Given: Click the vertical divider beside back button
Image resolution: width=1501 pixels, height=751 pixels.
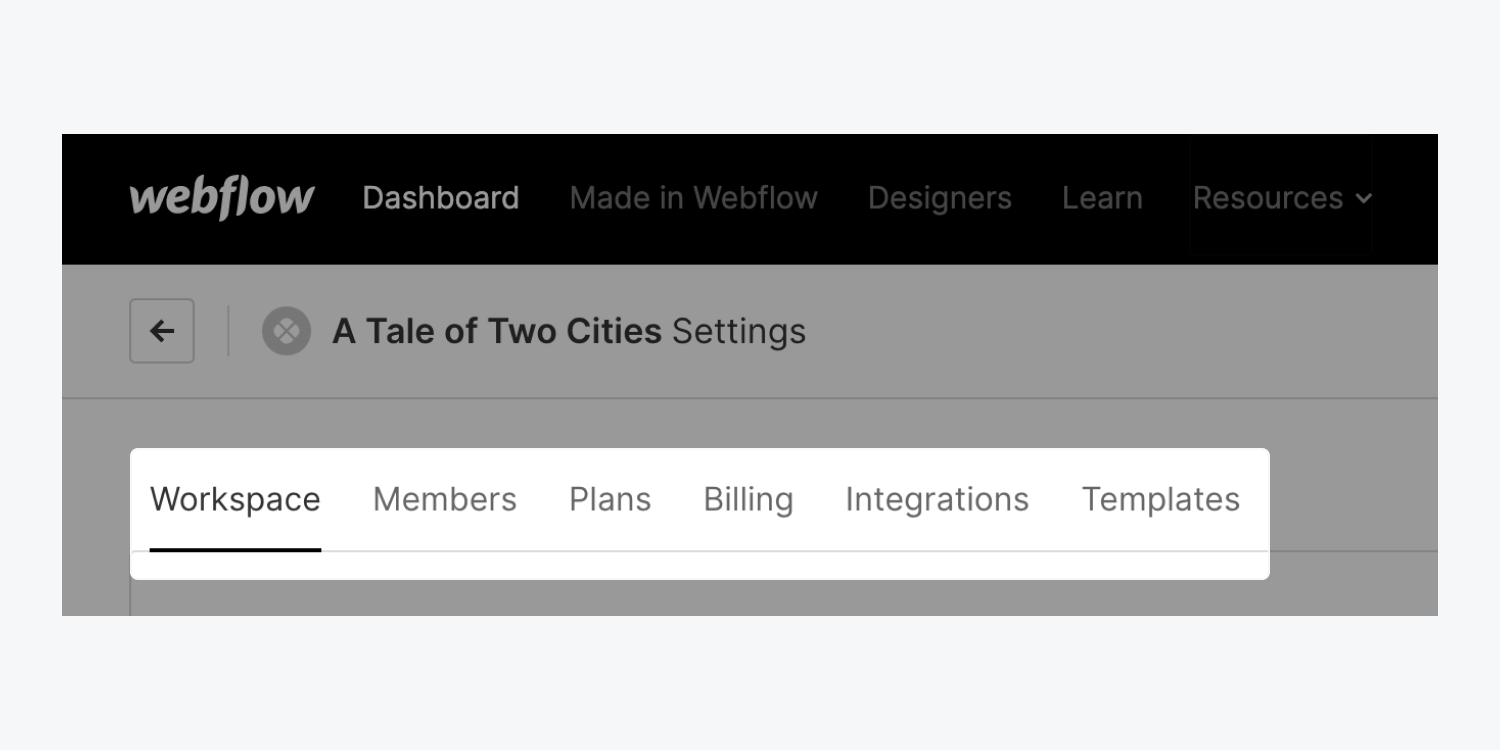Looking at the screenshot, I should 228,331.
